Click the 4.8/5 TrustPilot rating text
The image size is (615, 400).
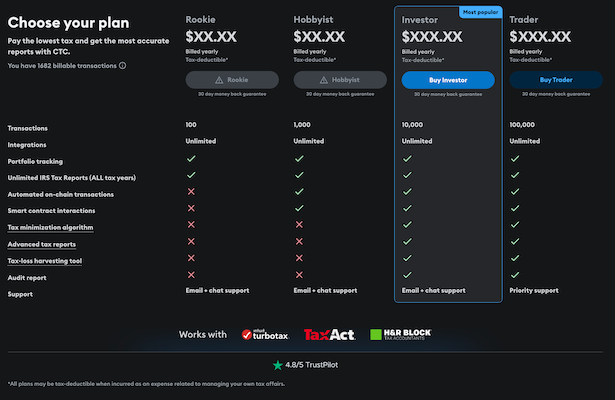(x=311, y=365)
